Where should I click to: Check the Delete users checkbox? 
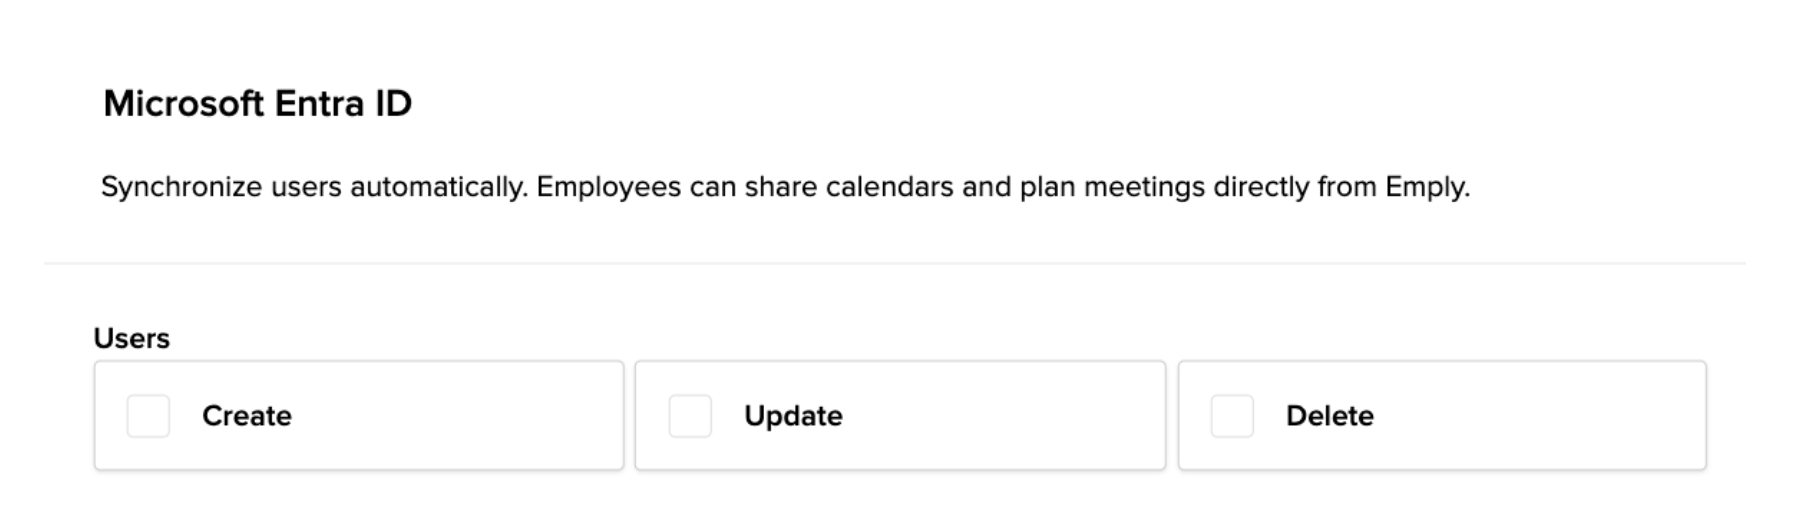[x=1232, y=416]
